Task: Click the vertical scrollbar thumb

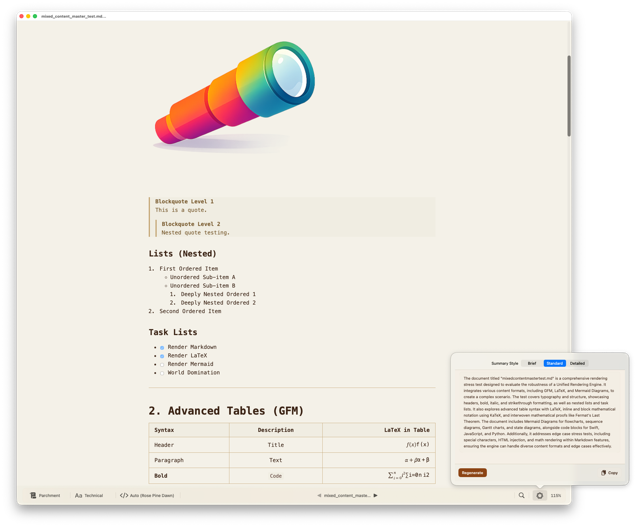Action: point(569,96)
